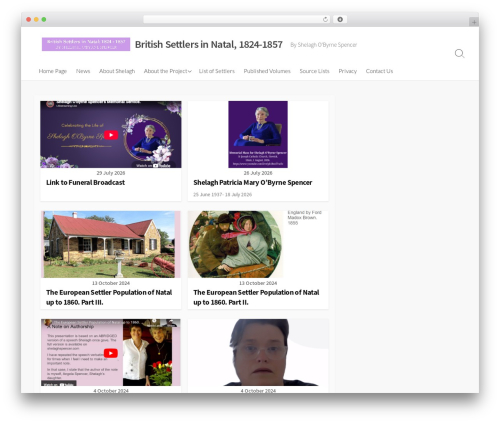Click the Ford Madox Brown painting thumbnail

click(x=235, y=244)
